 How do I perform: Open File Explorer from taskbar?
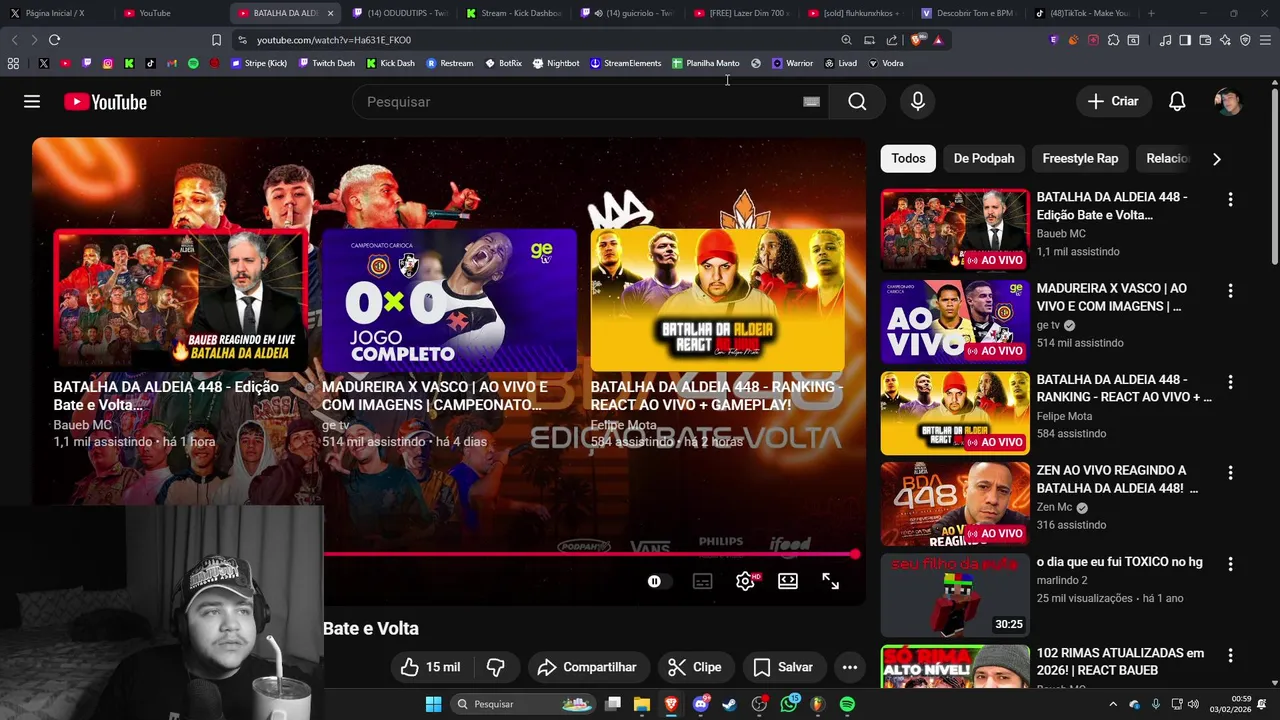642,704
